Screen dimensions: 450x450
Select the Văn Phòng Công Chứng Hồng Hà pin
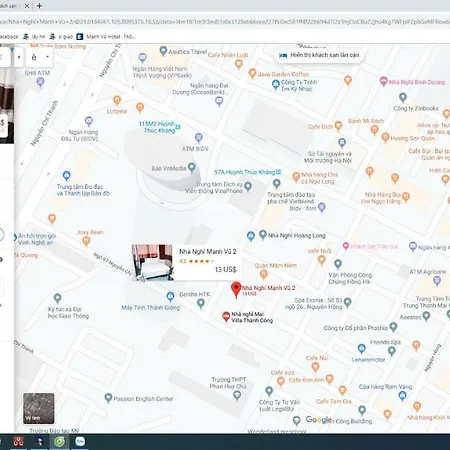click(x=338, y=264)
